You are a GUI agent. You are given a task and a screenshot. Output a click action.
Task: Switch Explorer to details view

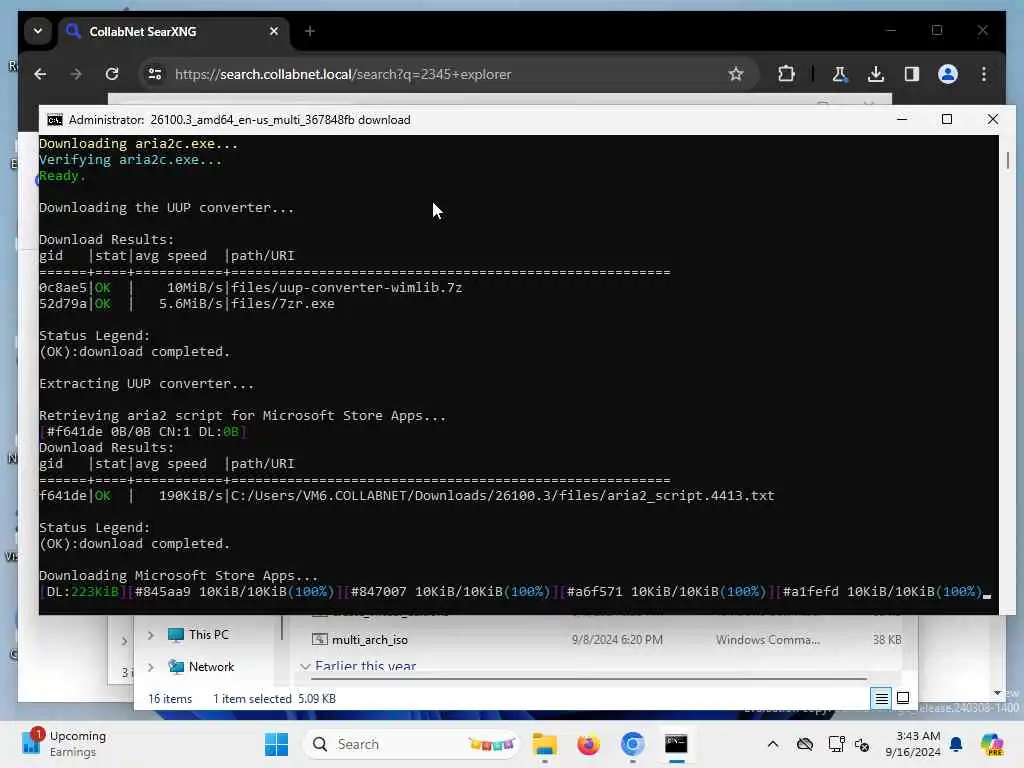click(x=881, y=699)
